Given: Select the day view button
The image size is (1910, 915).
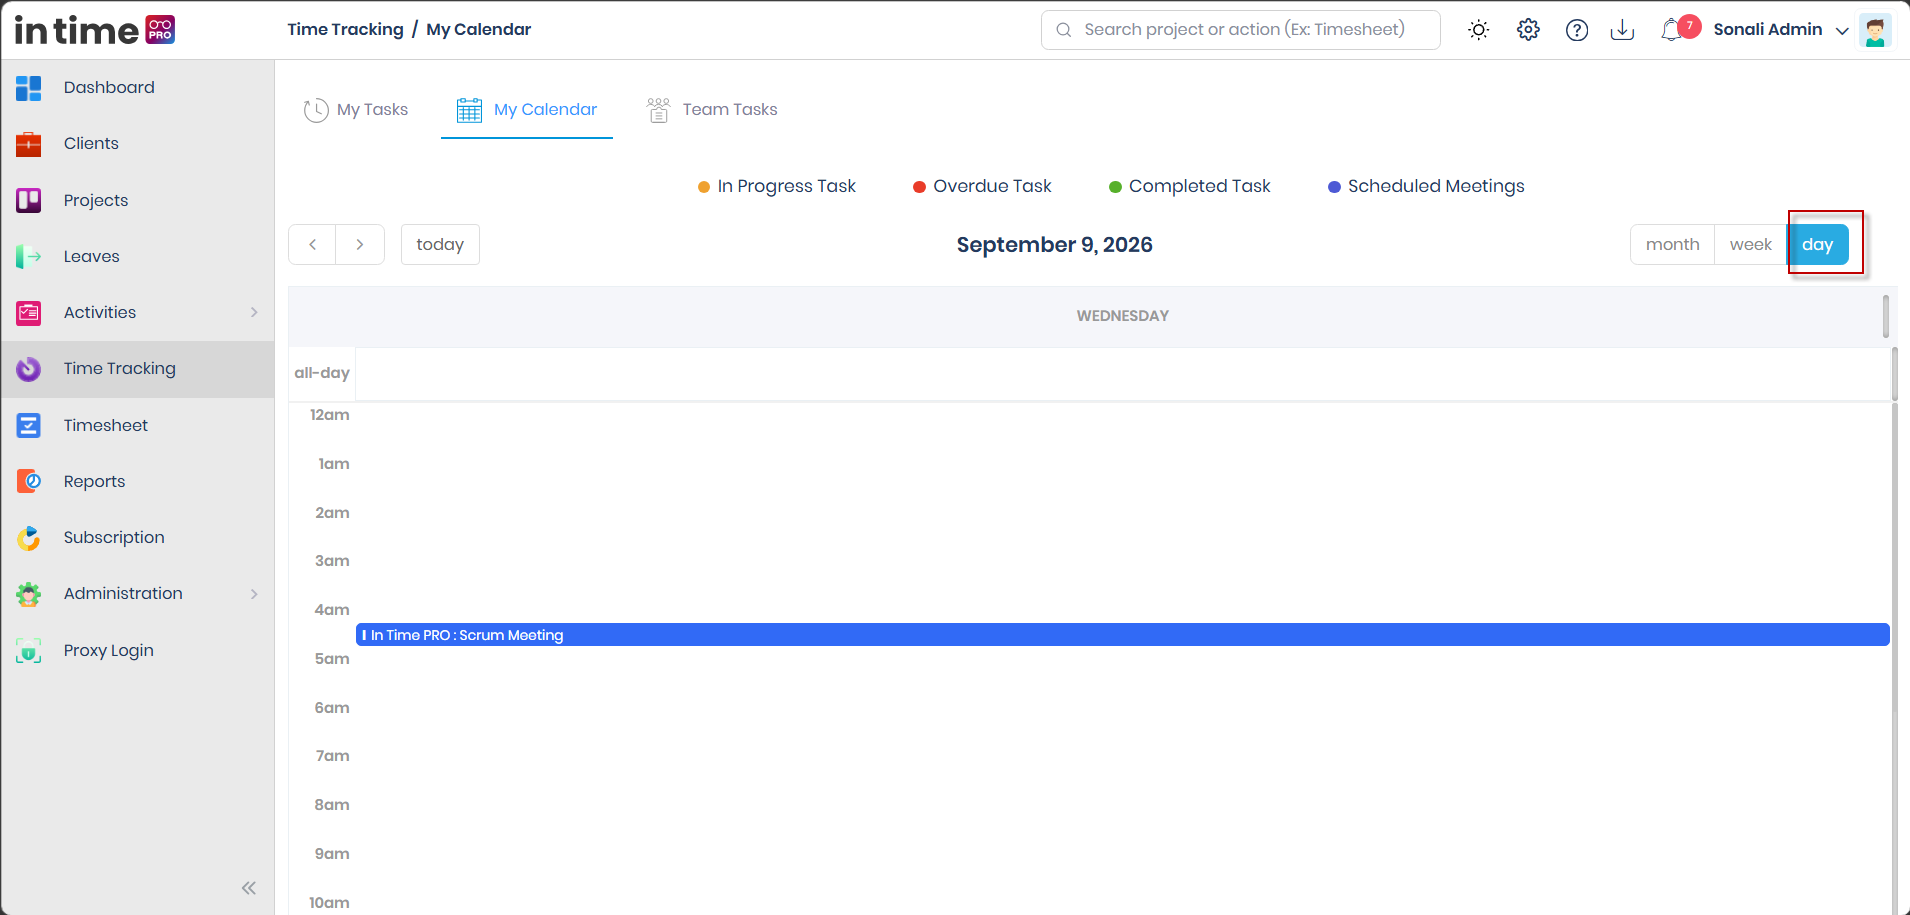Looking at the screenshot, I should 1817,245.
